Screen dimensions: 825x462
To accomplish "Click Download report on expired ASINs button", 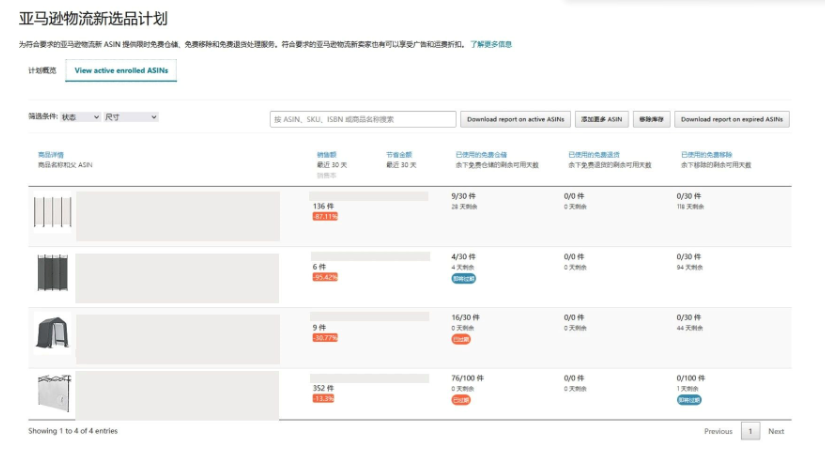I will pyautogui.click(x=732, y=119).
